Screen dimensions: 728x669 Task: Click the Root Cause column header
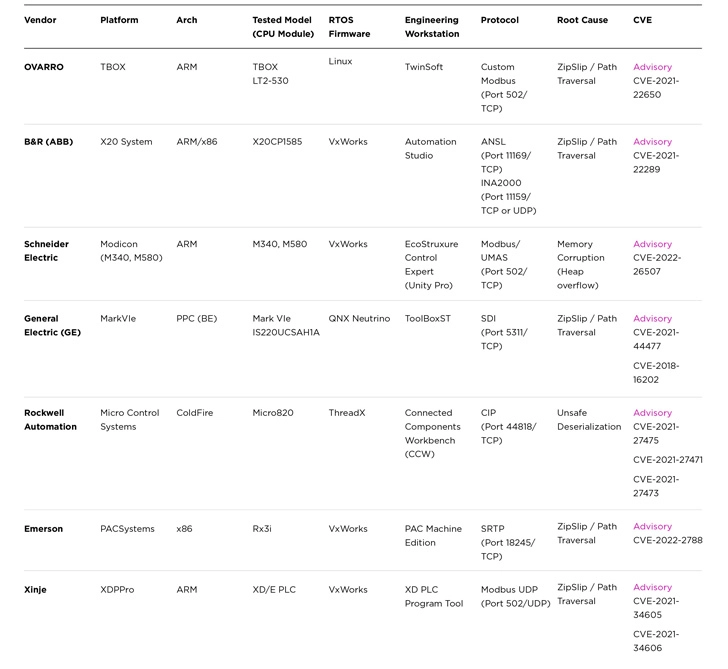(x=582, y=20)
